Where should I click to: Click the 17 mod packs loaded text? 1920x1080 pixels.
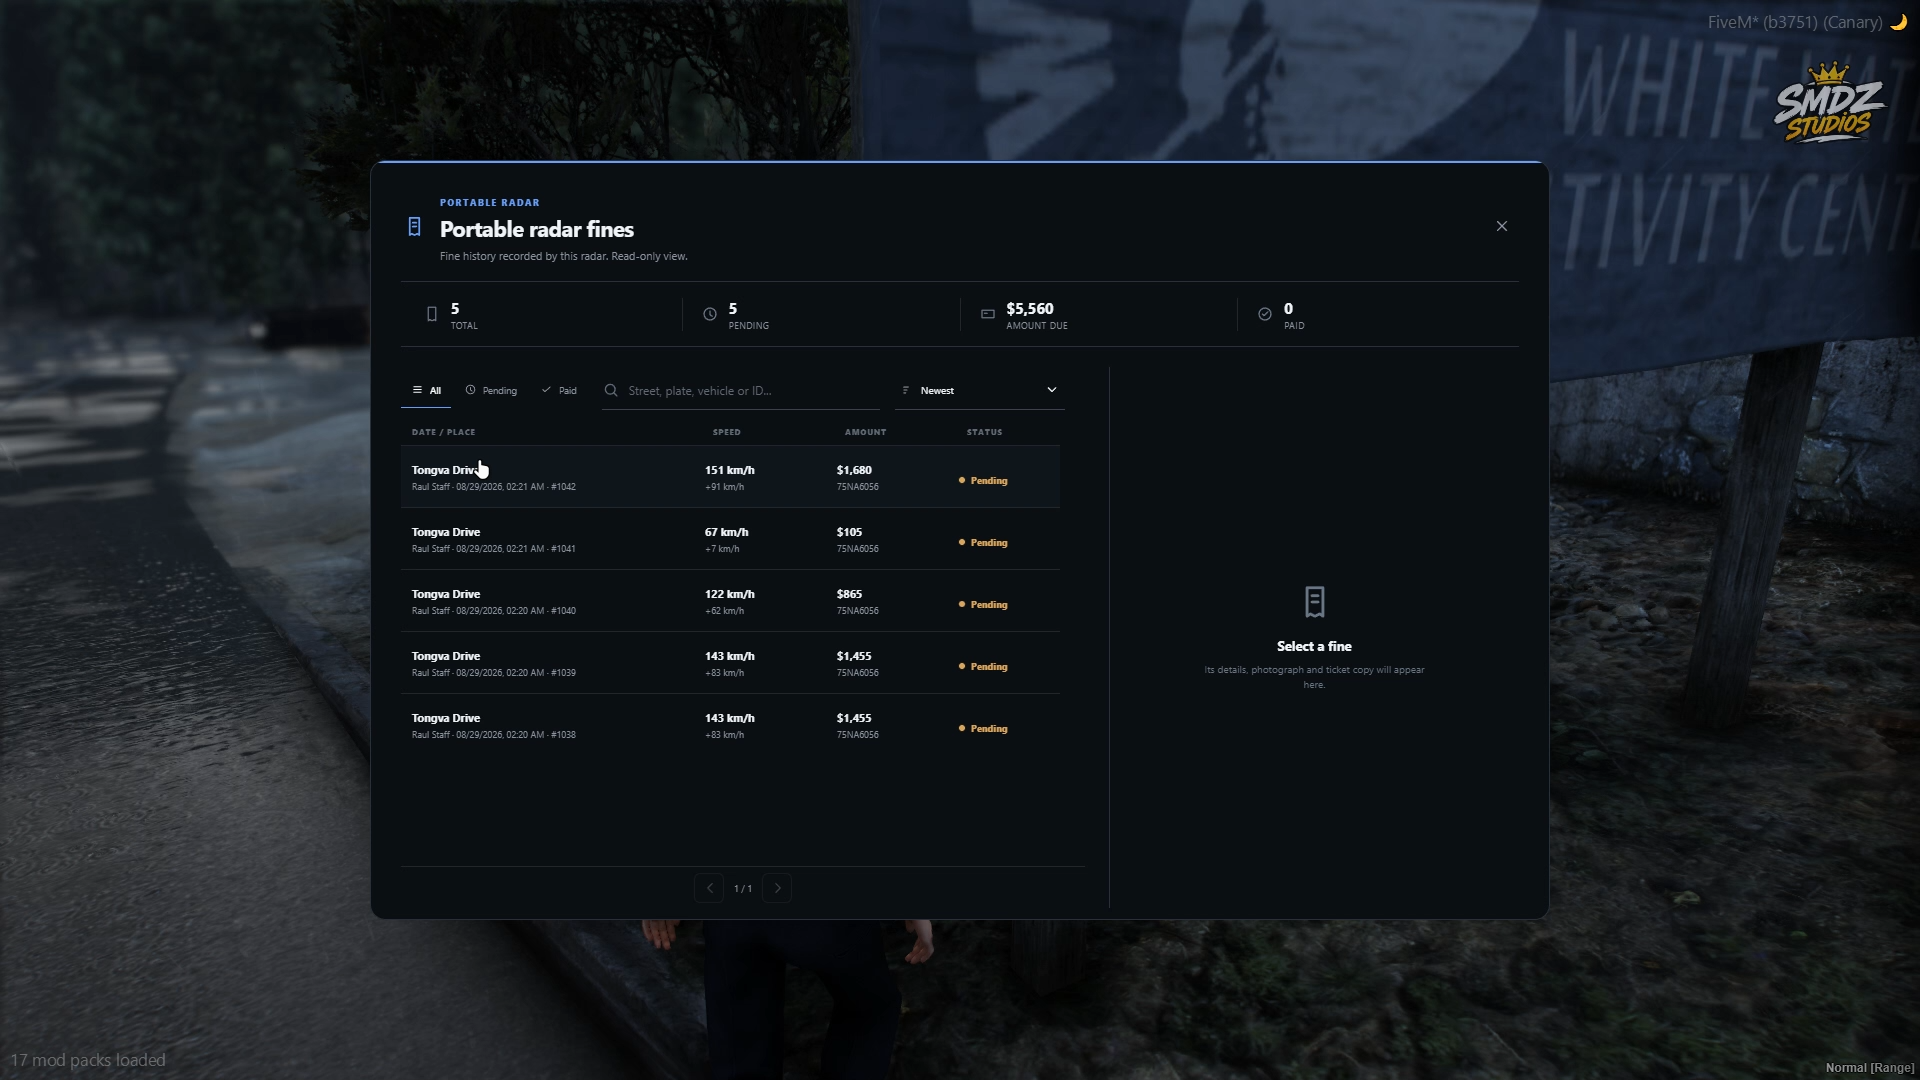click(x=88, y=1060)
